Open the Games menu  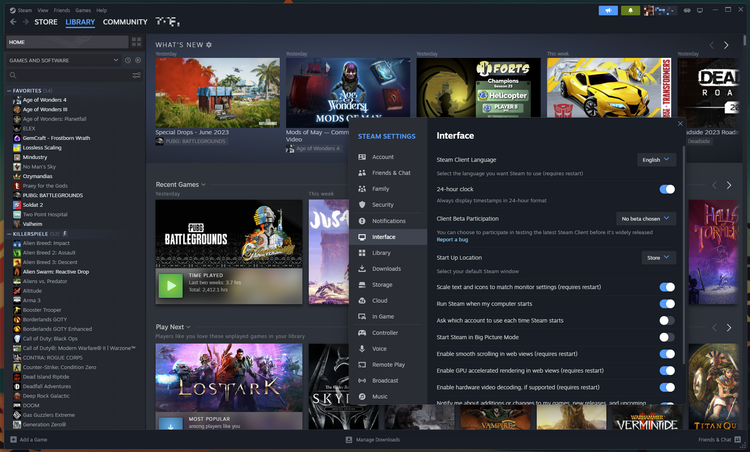pos(83,10)
